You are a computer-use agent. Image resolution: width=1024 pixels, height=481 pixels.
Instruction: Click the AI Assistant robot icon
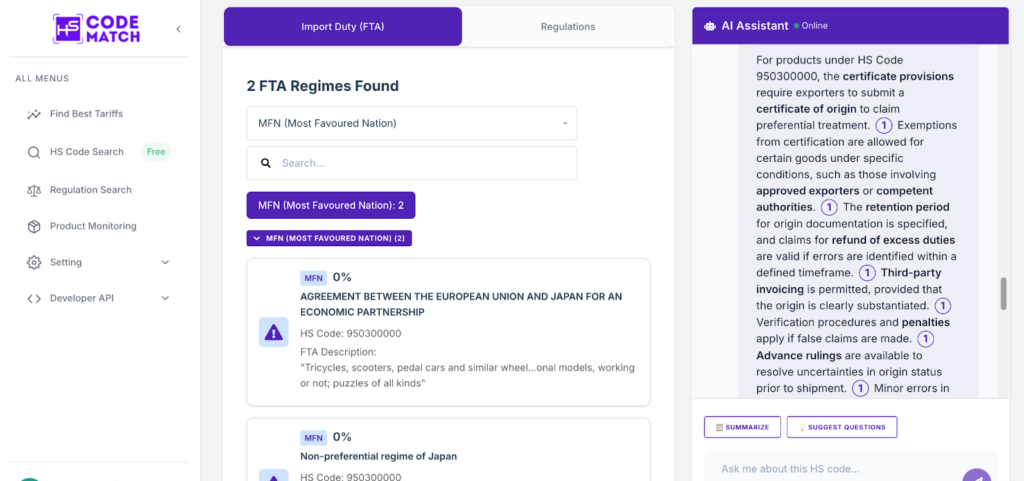[709, 26]
